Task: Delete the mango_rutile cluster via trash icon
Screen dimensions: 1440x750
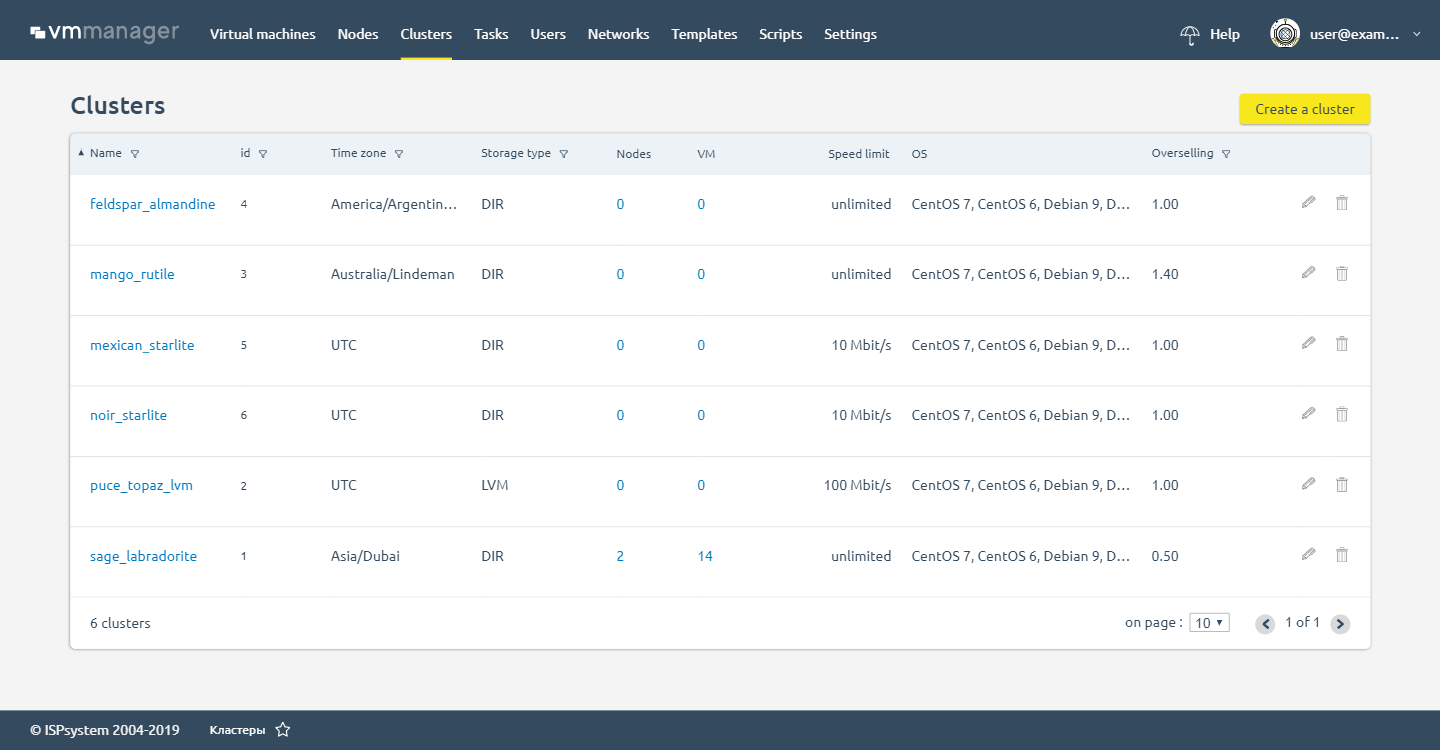Action: 1342,273
